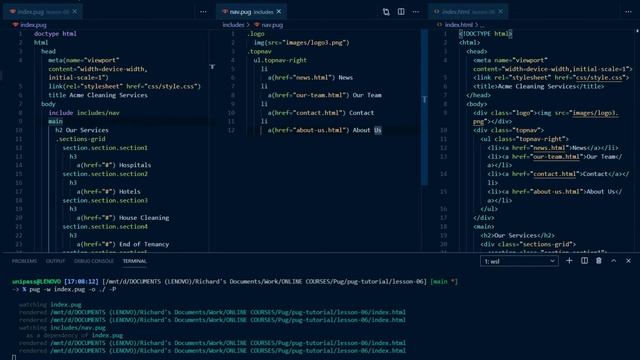The height and width of the screenshot is (360, 640).
Task: Click the open changes icon in the nav.pug group
Action: point(386,12)
